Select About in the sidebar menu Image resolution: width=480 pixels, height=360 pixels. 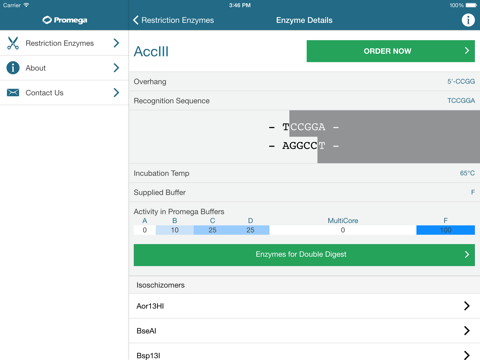tap(64, 68)
